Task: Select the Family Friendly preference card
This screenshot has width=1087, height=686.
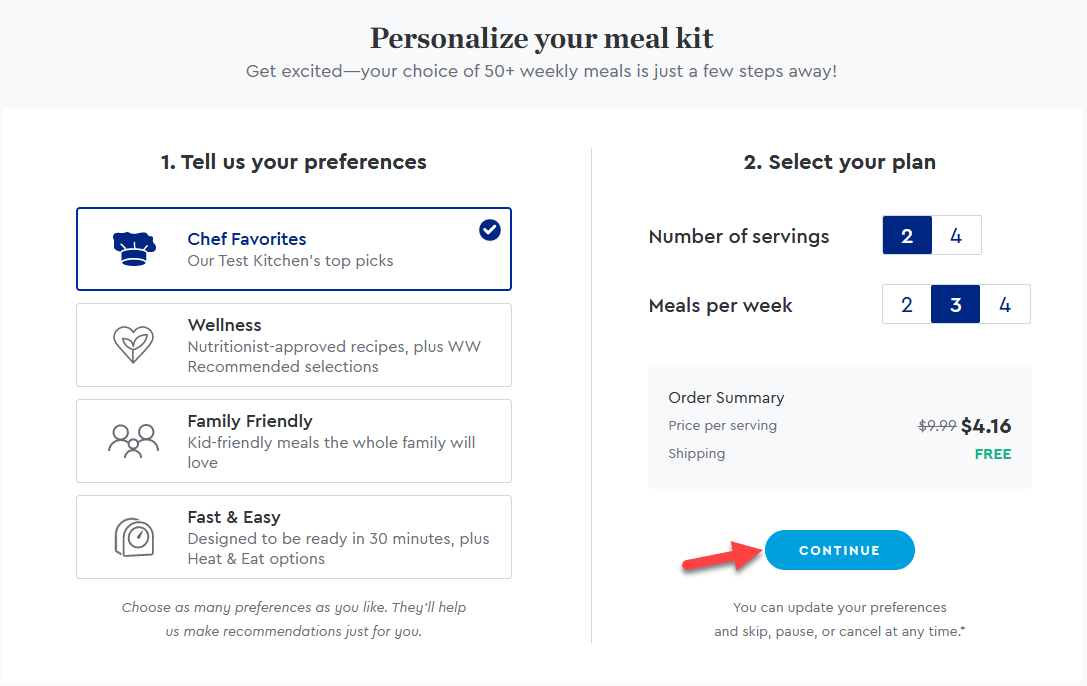Action: [294, 441]
